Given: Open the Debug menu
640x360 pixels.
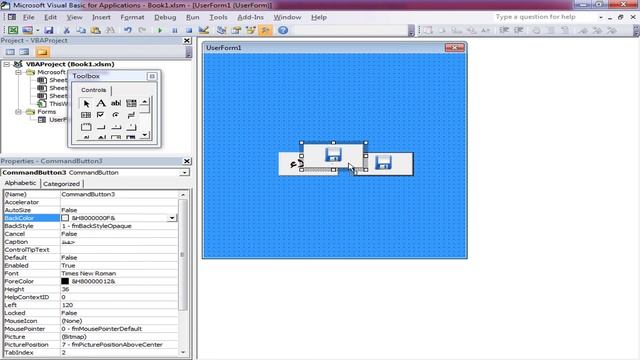Looking at the screenshot, I should point(165,17).
